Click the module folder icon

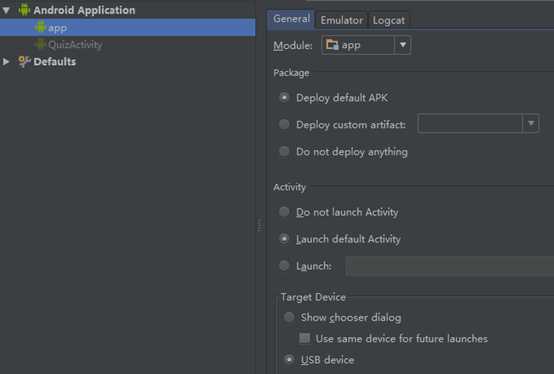point(332,45)
